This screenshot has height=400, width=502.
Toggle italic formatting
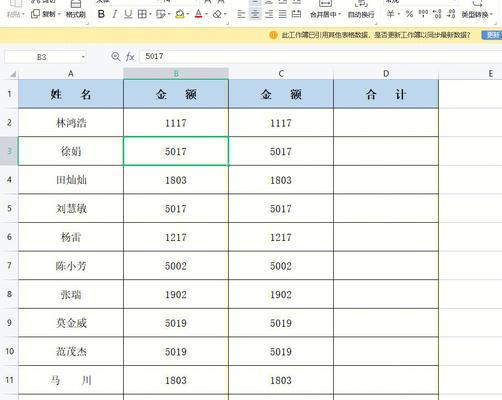(115, 14)
